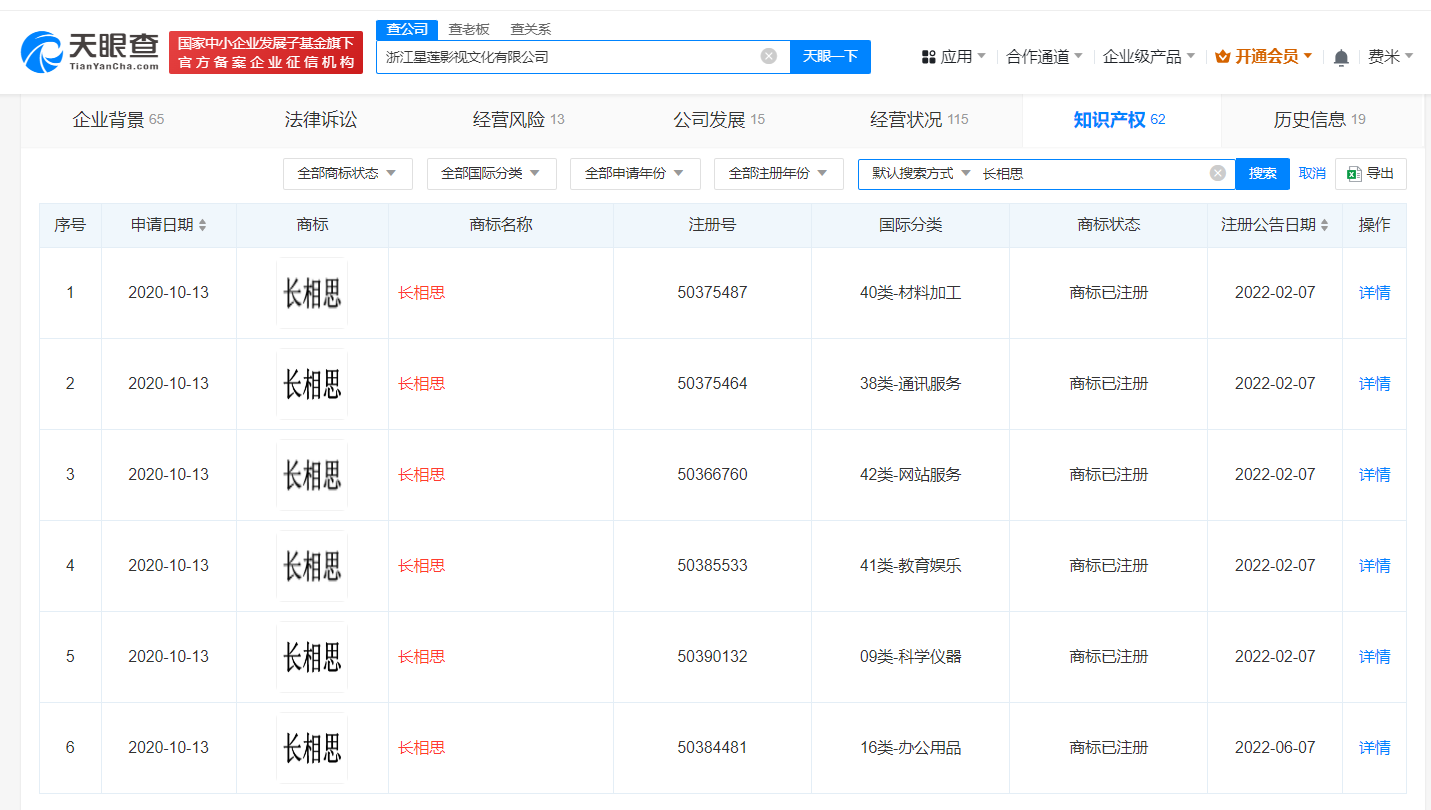This screenshot has width=1431, height=810.
Task: Open 详情 for trademark 50375487
Action: pos(1374,292)
